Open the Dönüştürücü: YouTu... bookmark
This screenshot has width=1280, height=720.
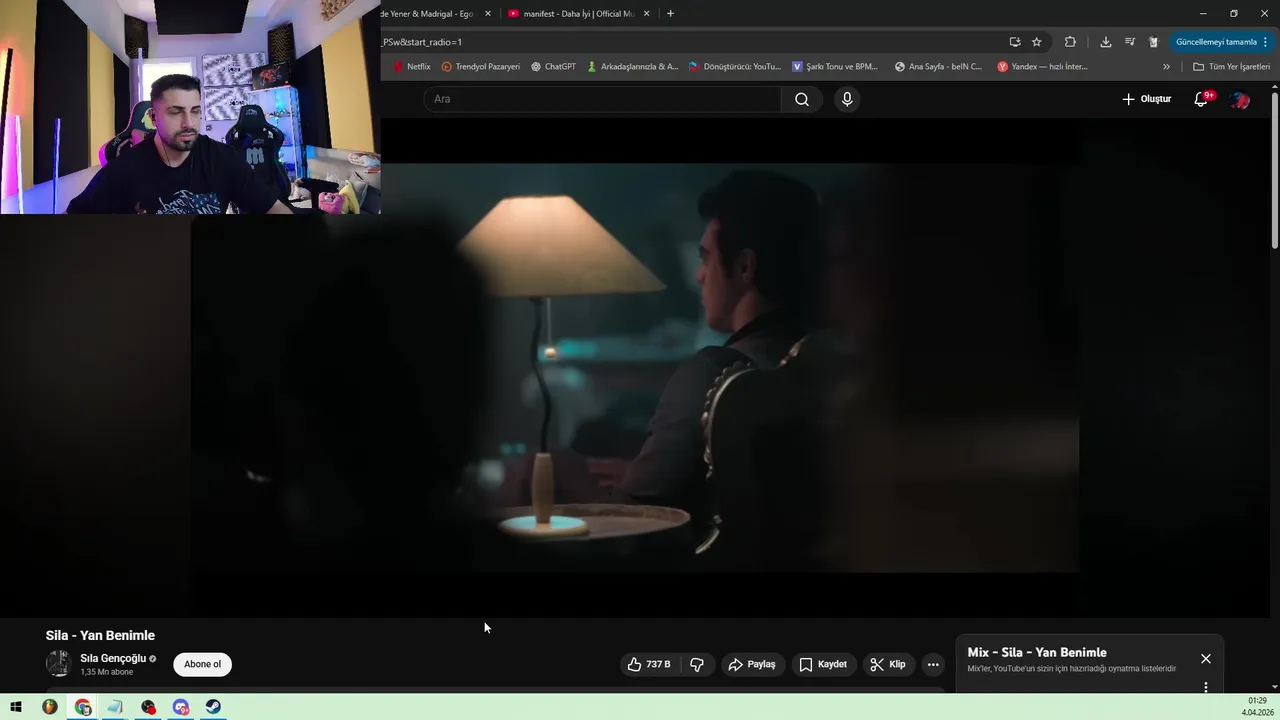tap(735, 67)
